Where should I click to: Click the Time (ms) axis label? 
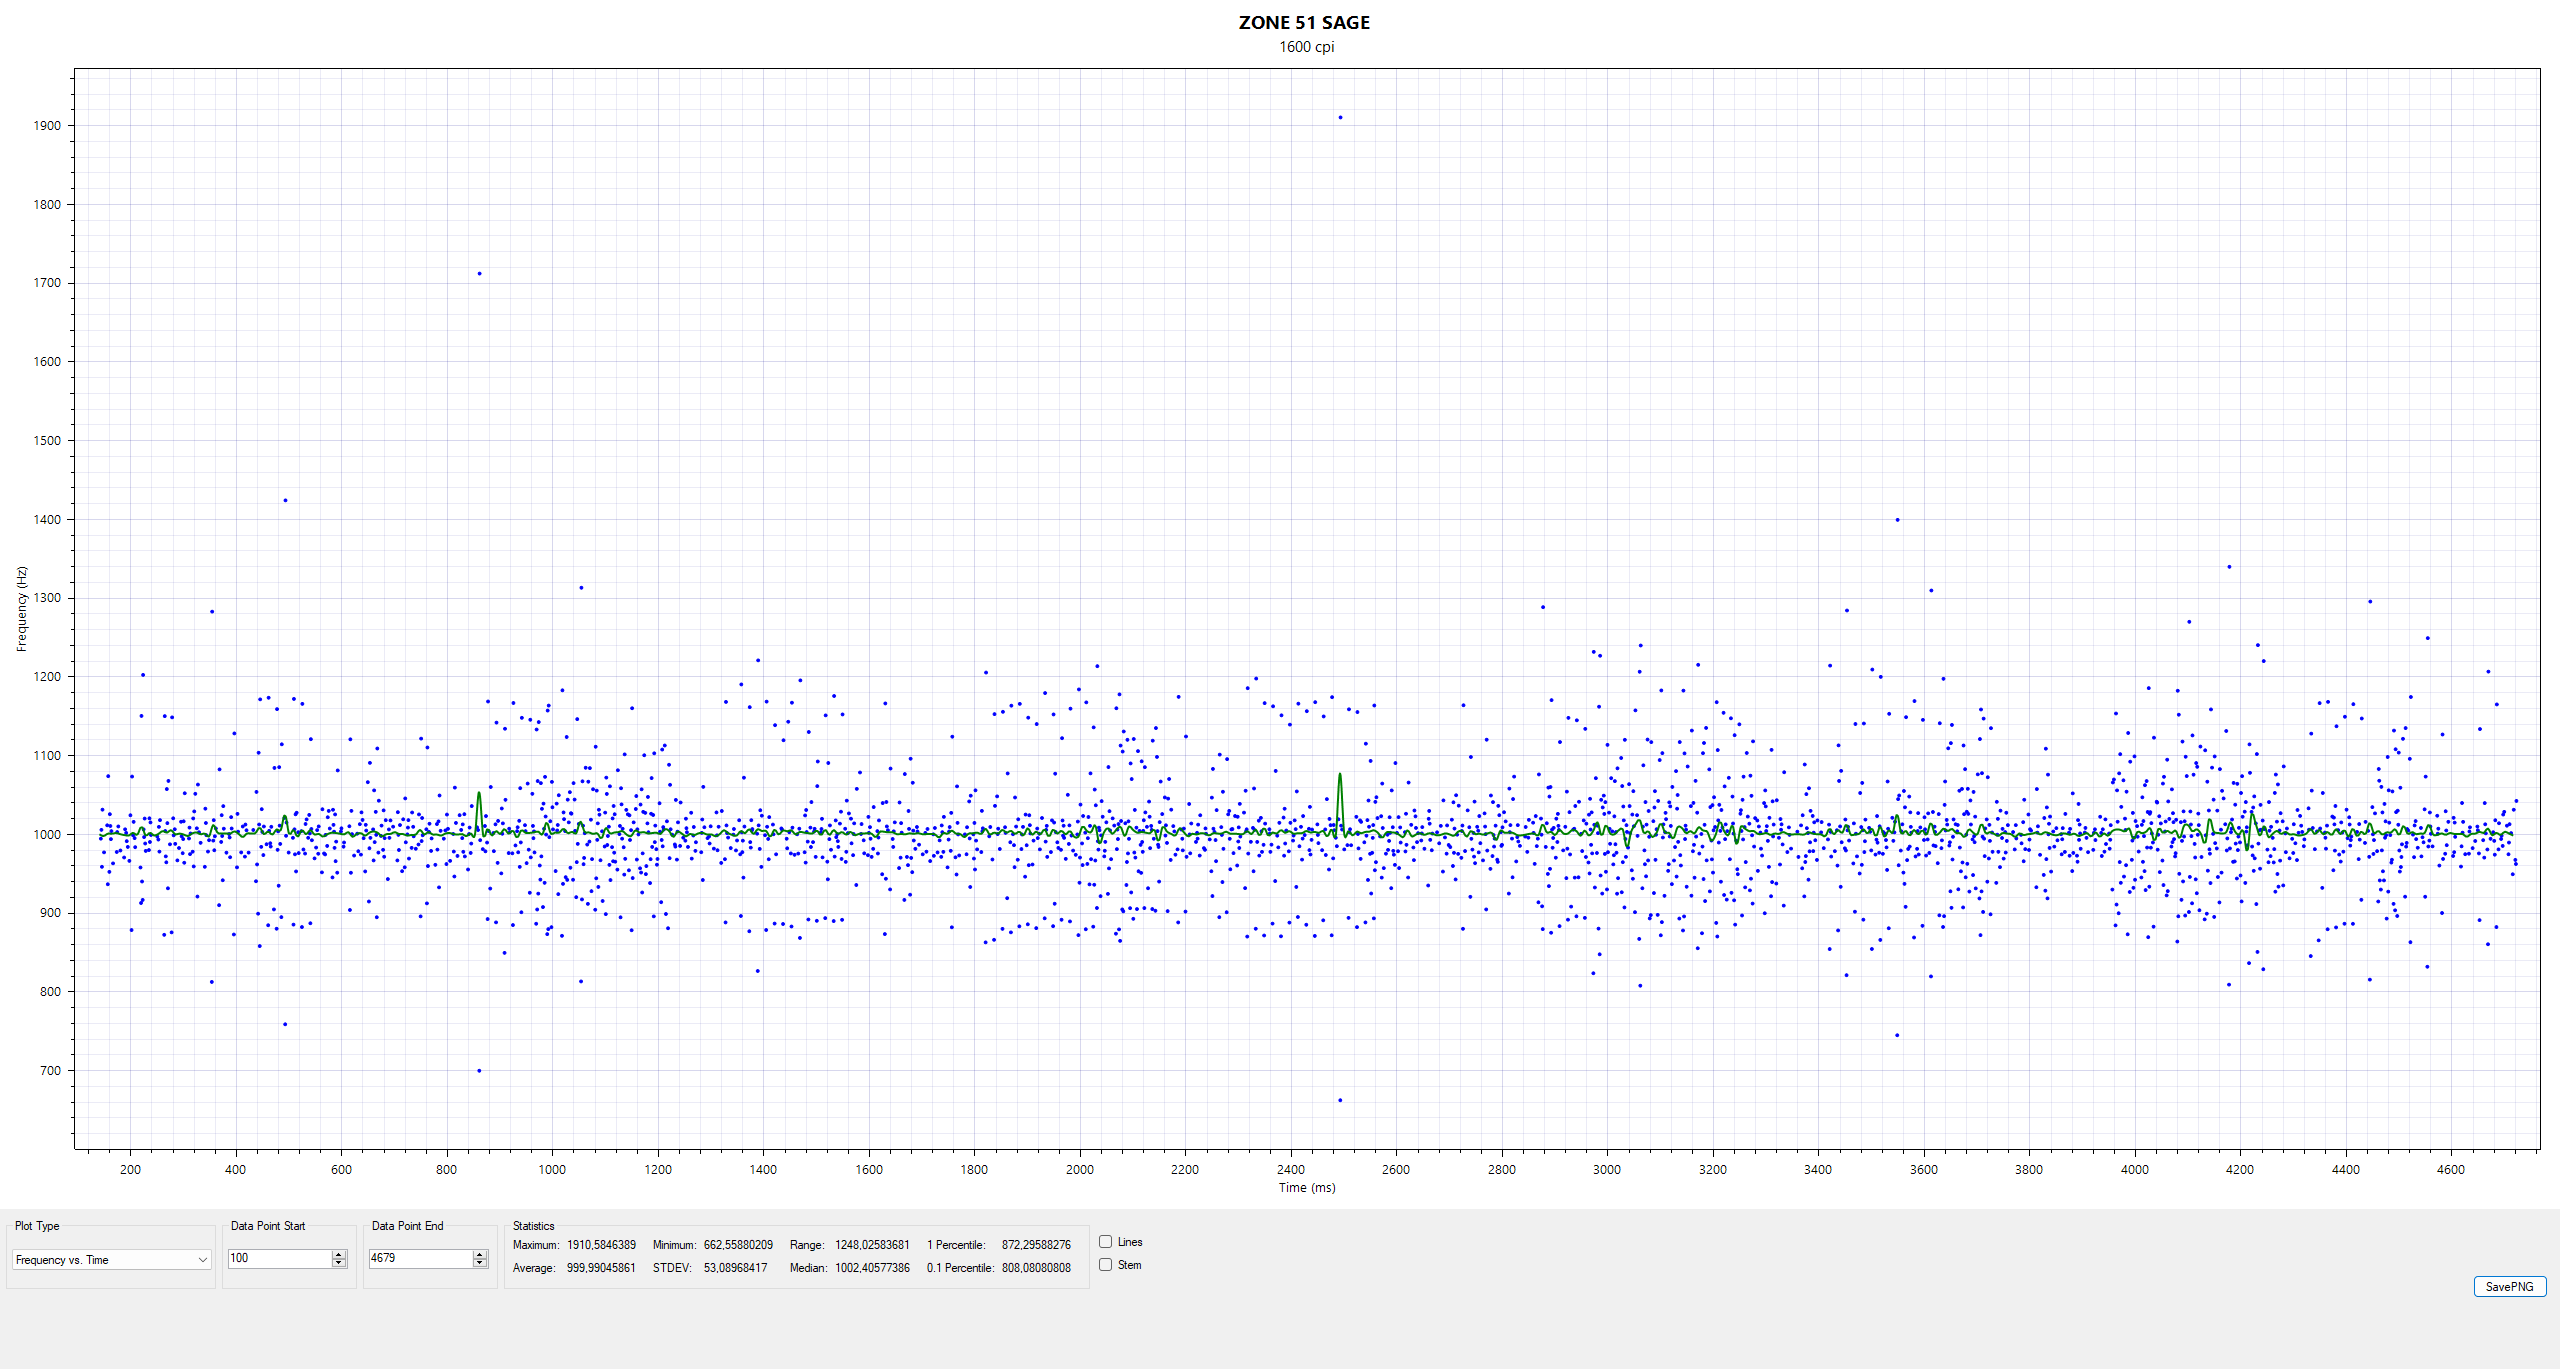(1306, 1188)
